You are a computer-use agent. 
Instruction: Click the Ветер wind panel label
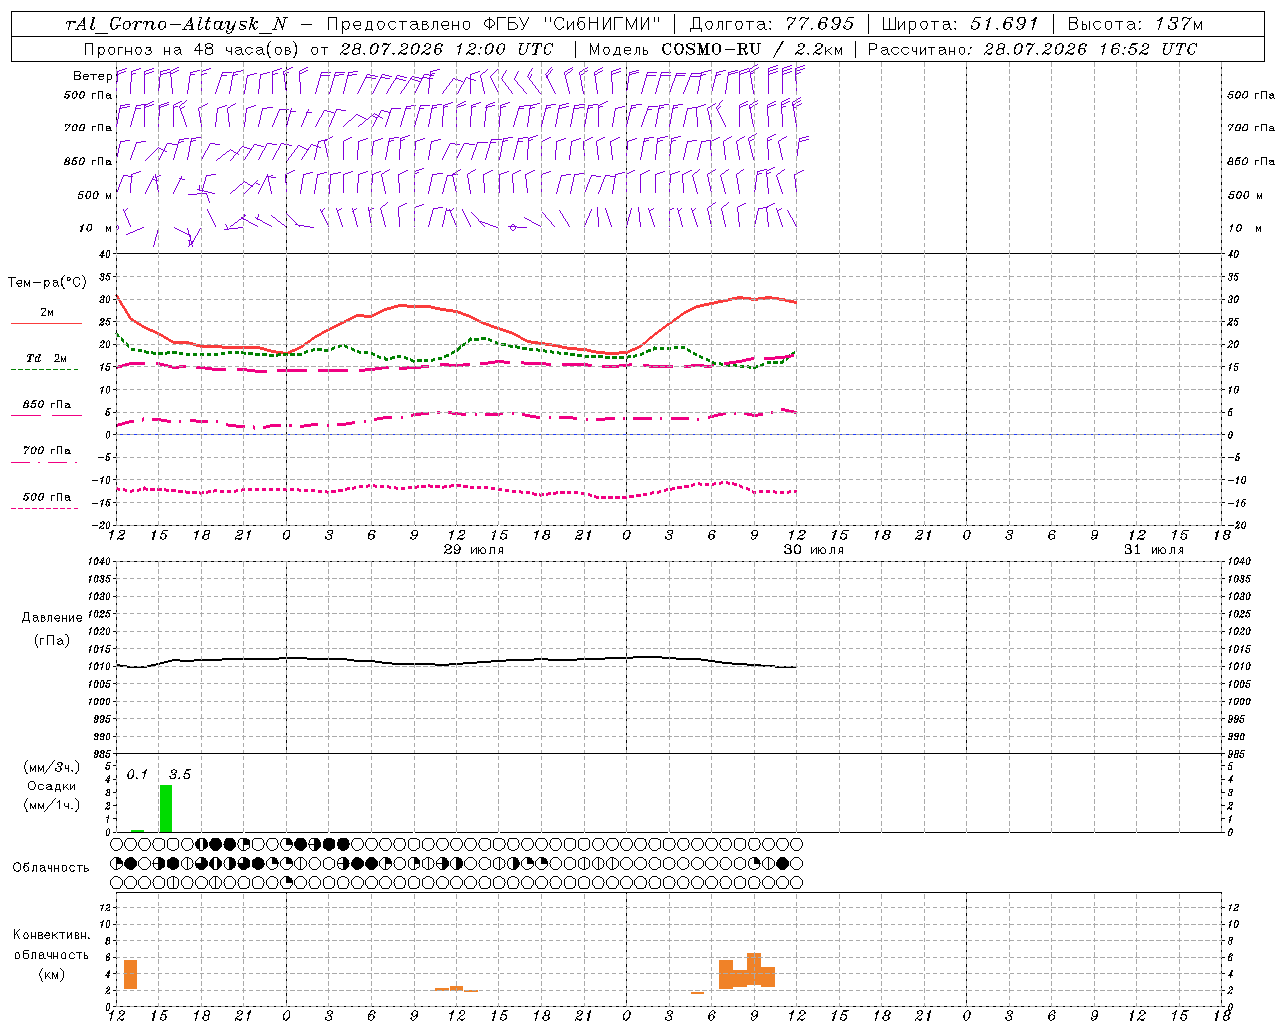pyautogui.click(x=92, y=76)
